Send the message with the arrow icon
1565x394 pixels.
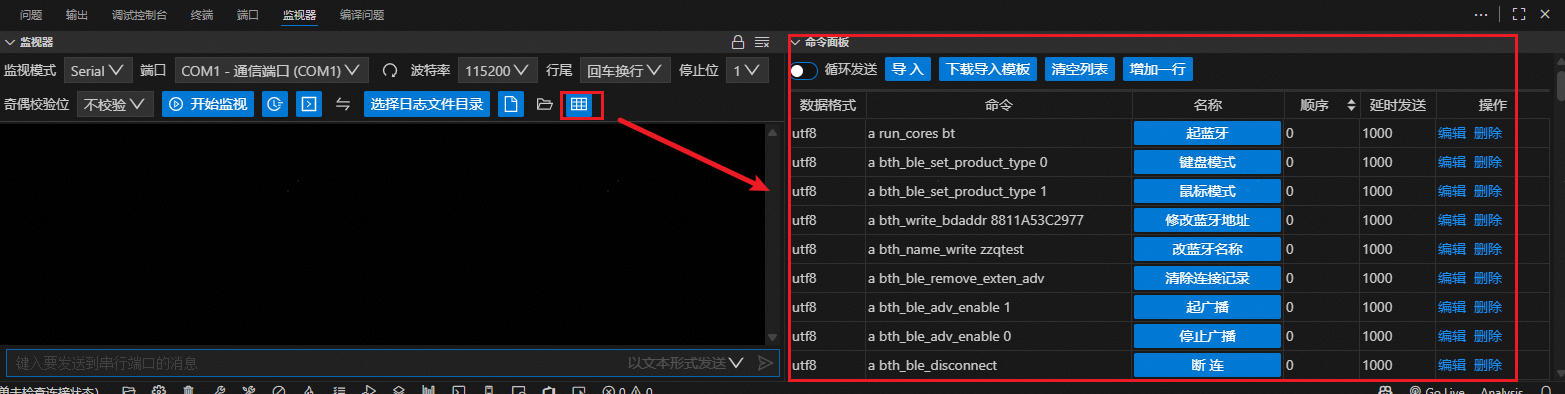point(765,363)
